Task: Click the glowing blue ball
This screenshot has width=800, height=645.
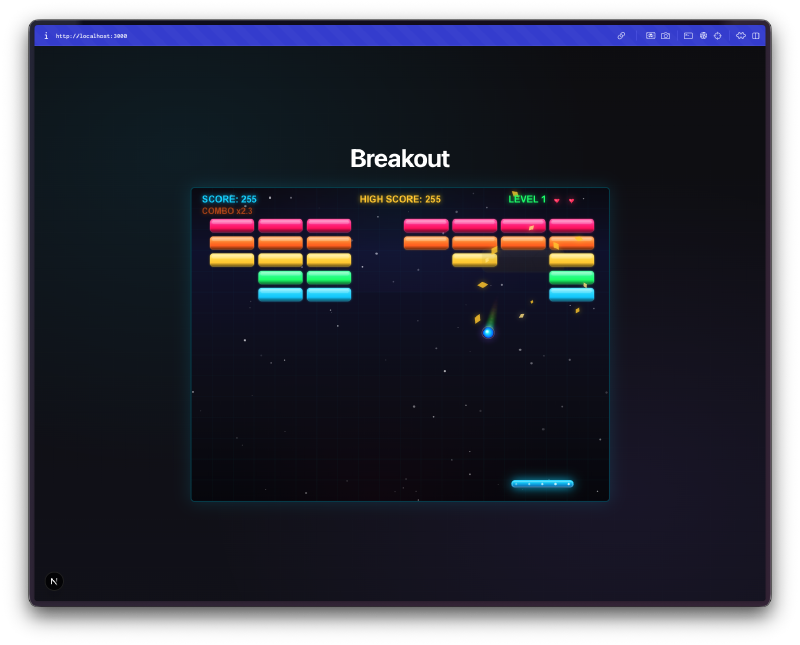Action: 488,332
